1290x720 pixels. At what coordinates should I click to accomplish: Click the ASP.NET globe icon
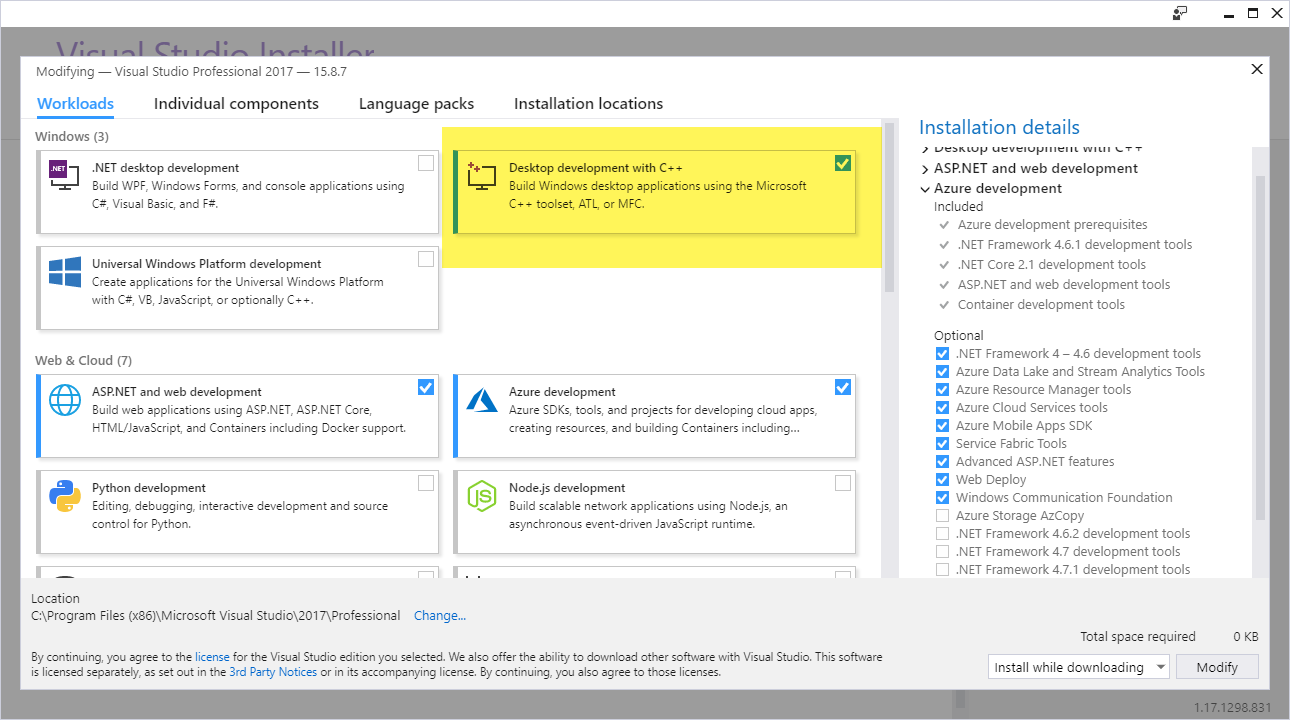pos(64,400)
